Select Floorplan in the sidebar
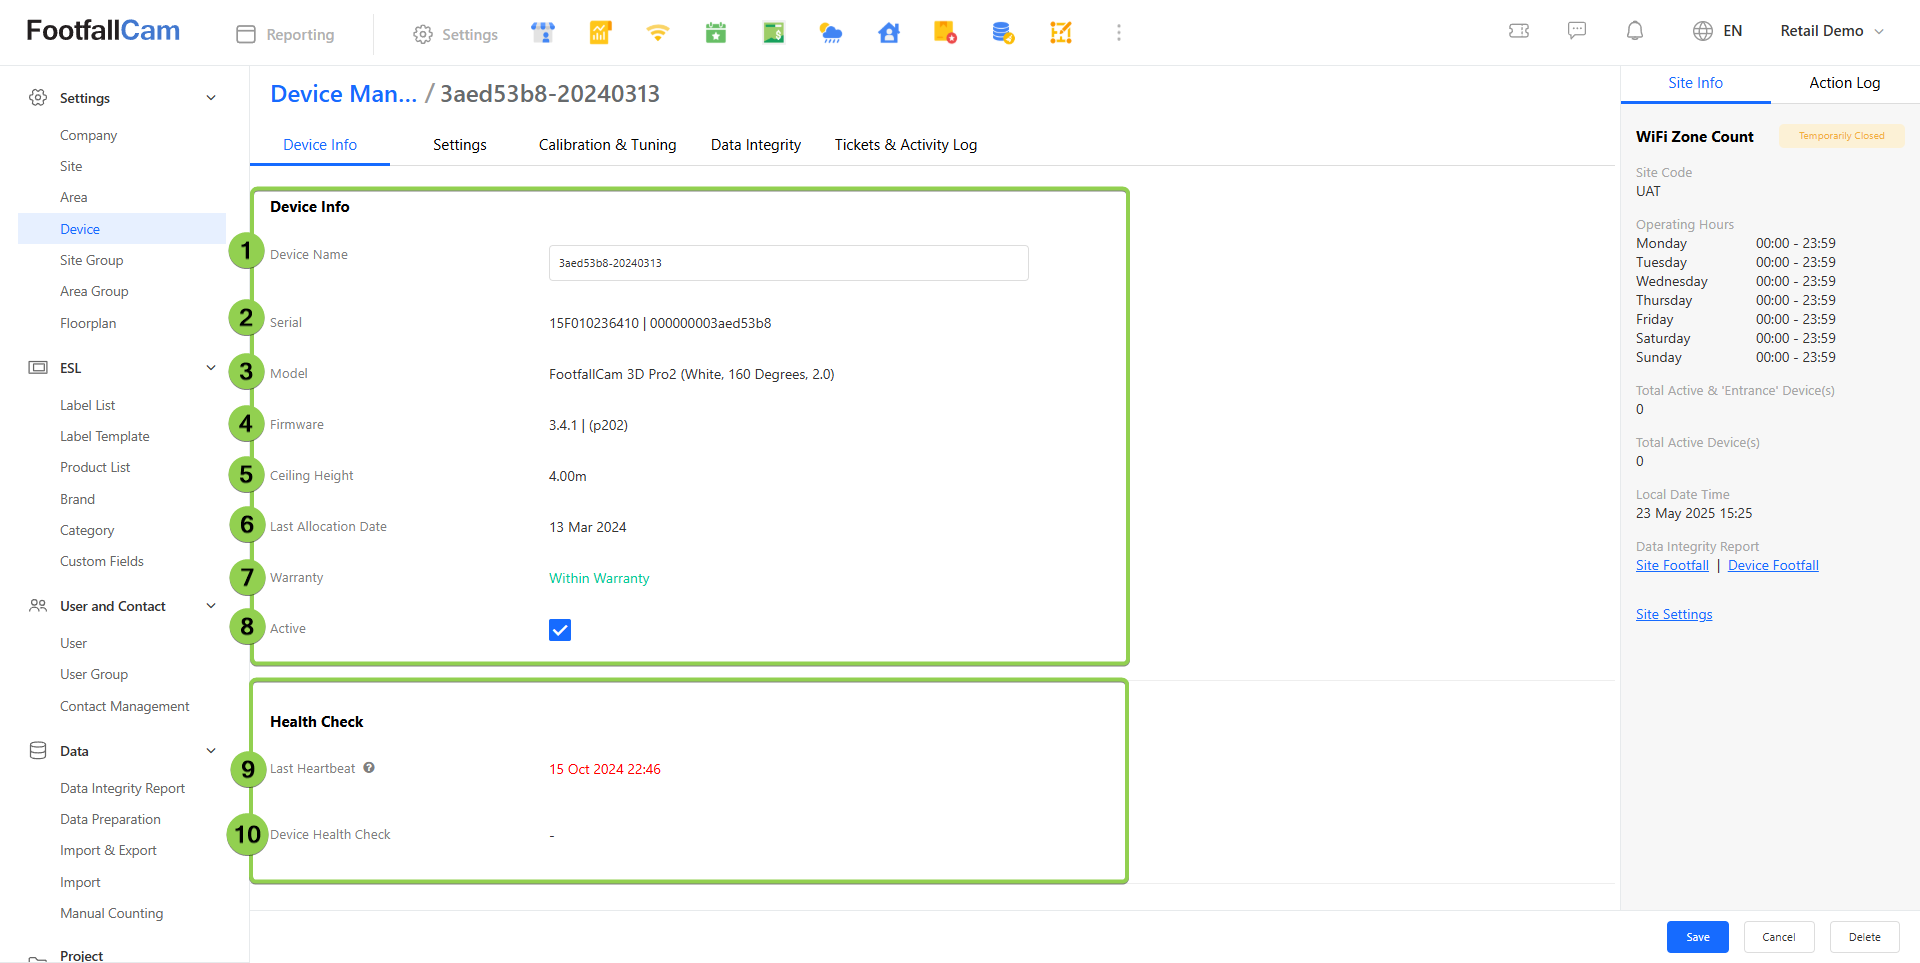 coord(88,323)
